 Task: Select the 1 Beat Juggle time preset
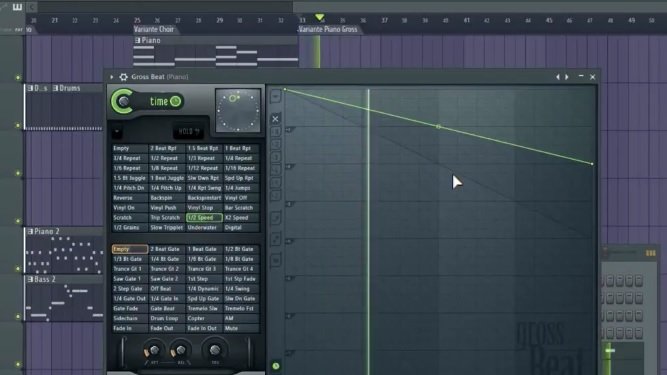[167, 178]
